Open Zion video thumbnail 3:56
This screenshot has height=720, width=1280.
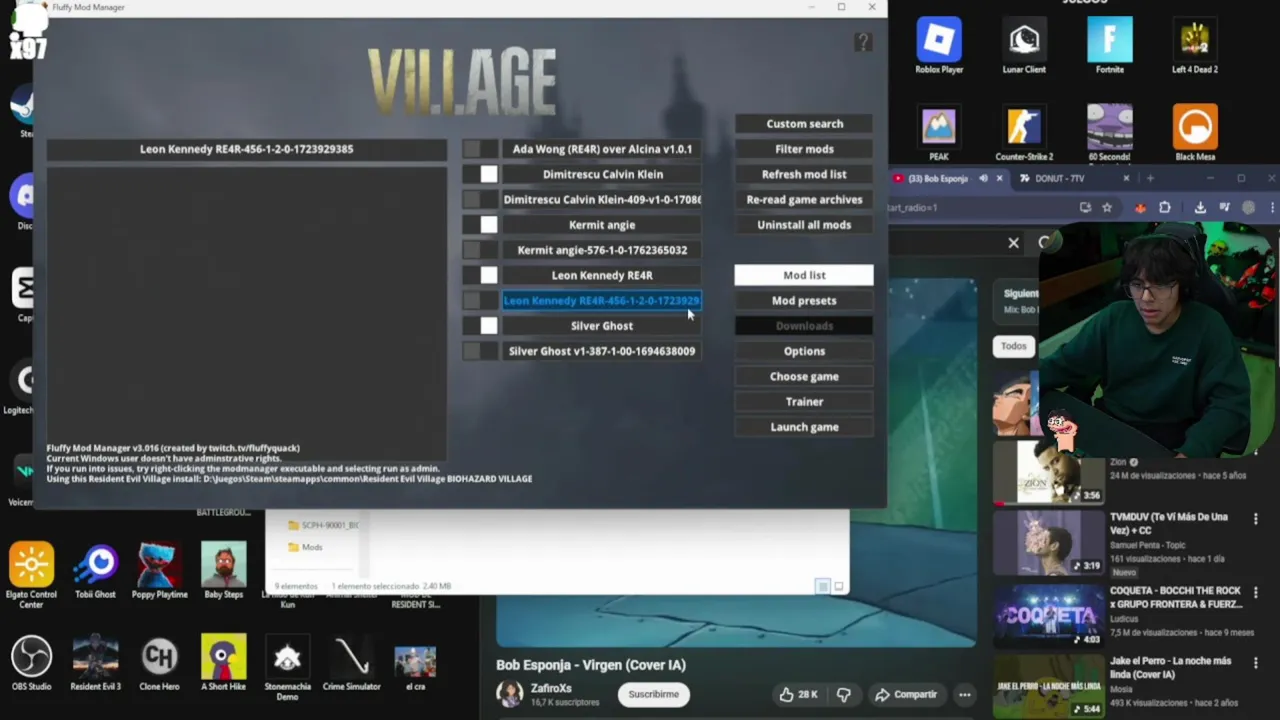(x=1048, y=474)
